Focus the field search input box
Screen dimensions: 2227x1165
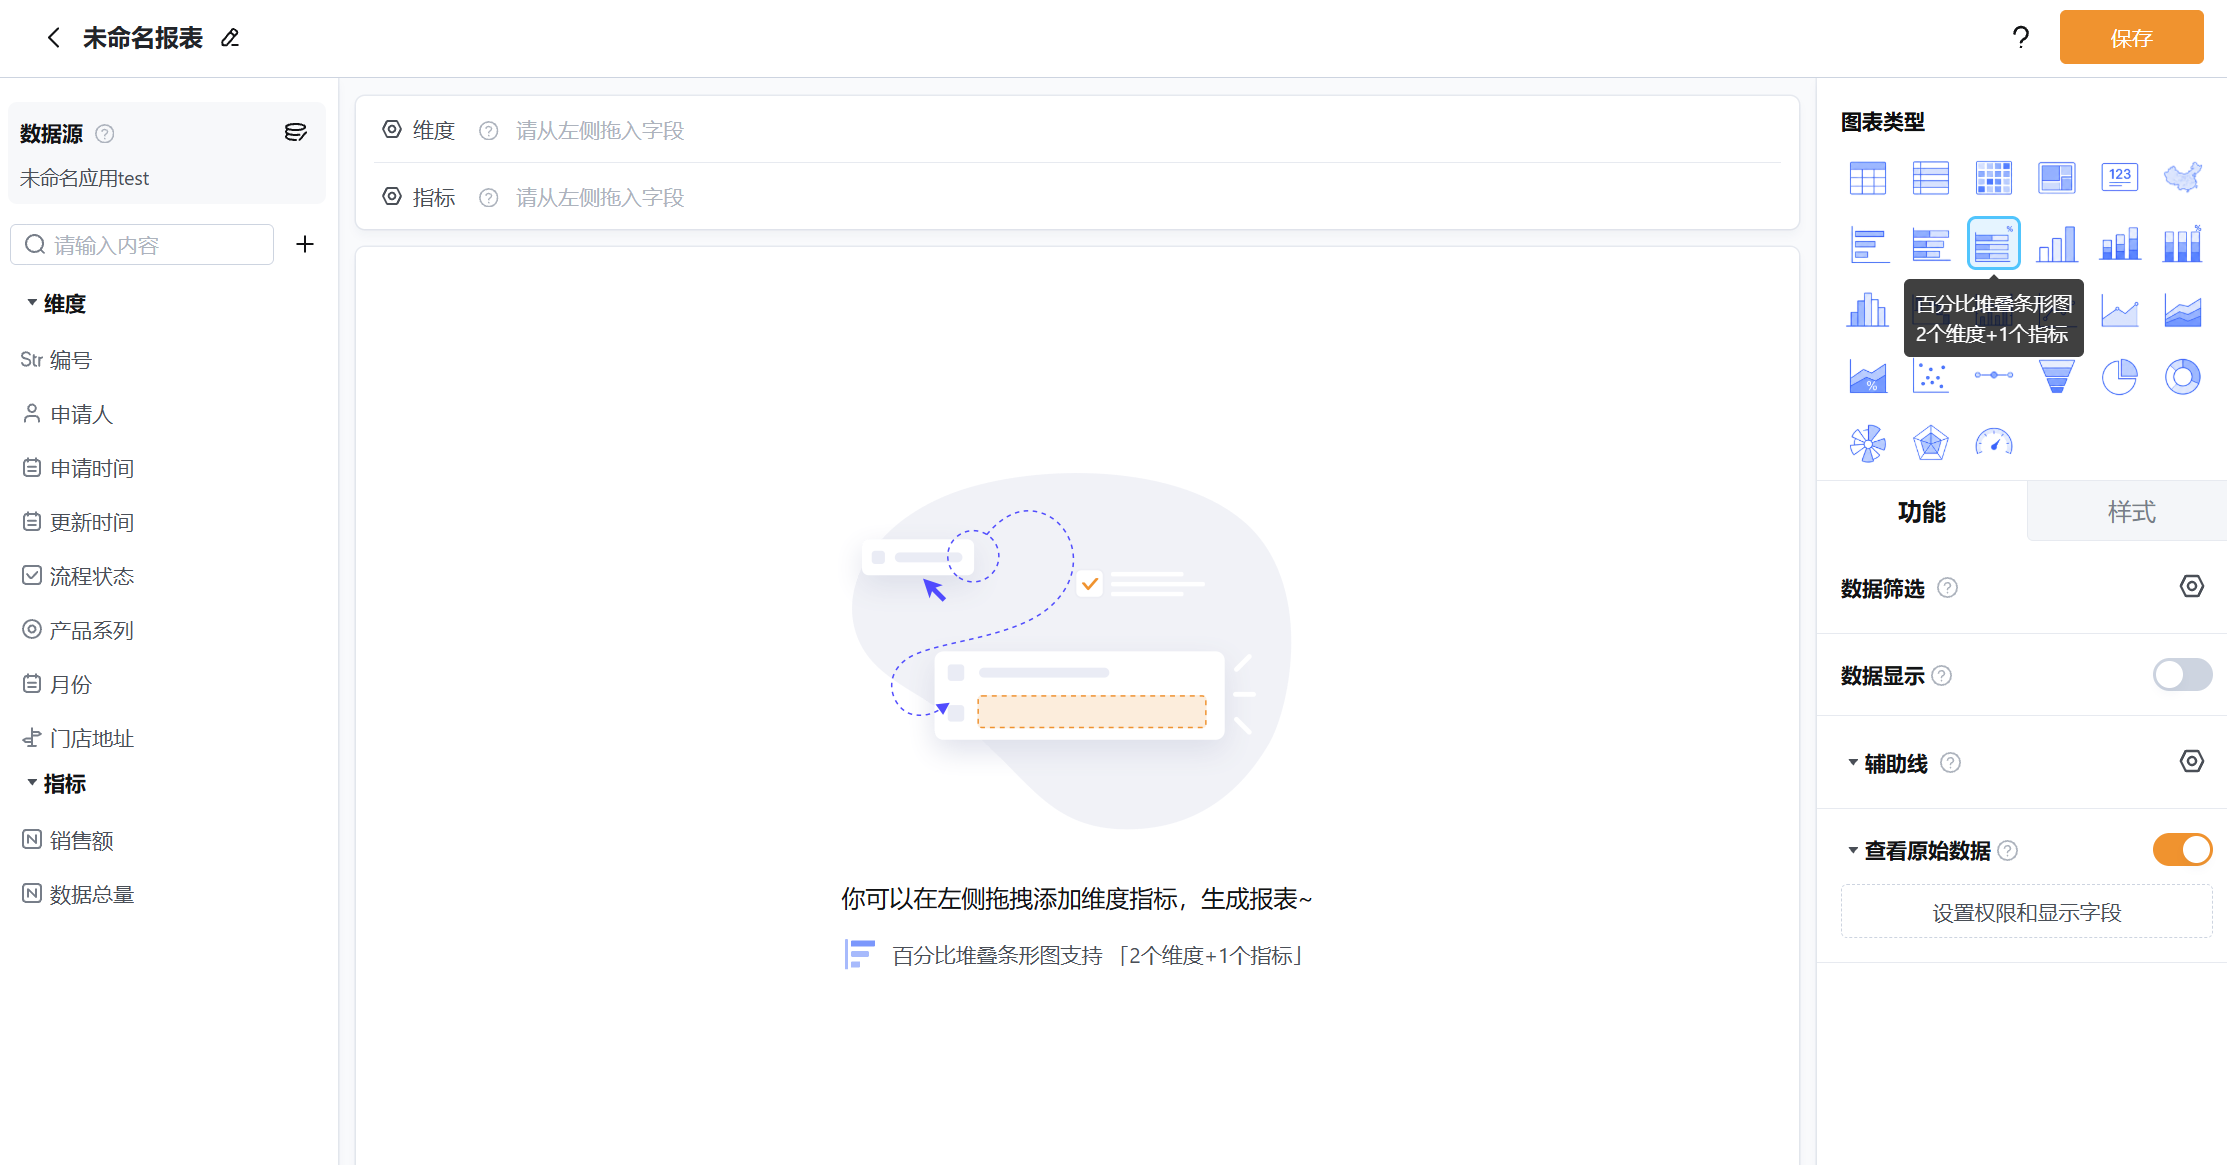[x=142, y=245]
